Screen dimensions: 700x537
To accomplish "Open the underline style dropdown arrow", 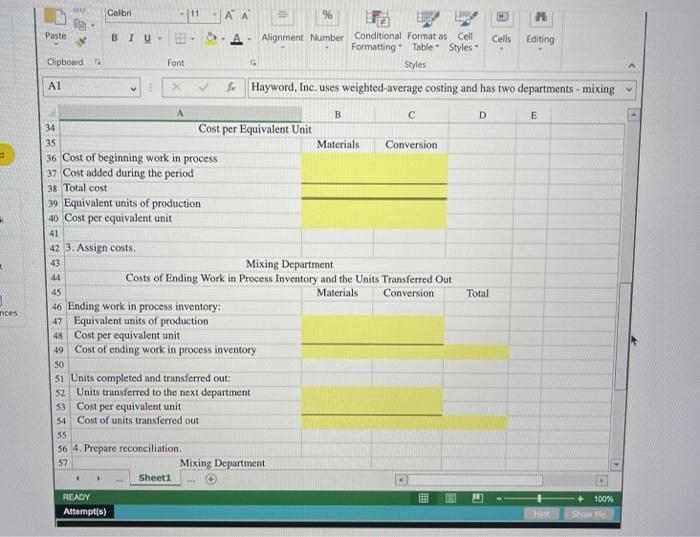I will point(159,39).
